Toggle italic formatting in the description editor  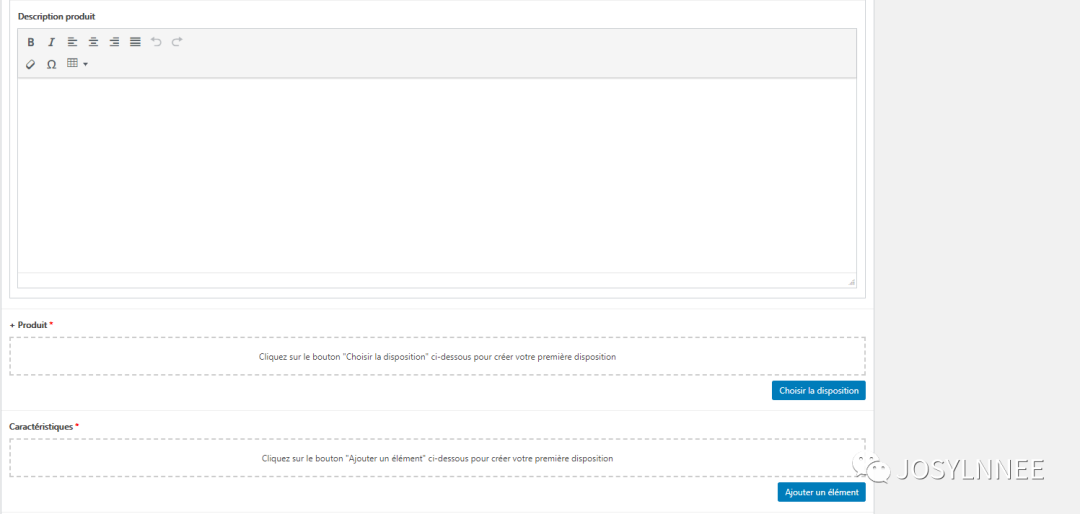pos(51,42)
